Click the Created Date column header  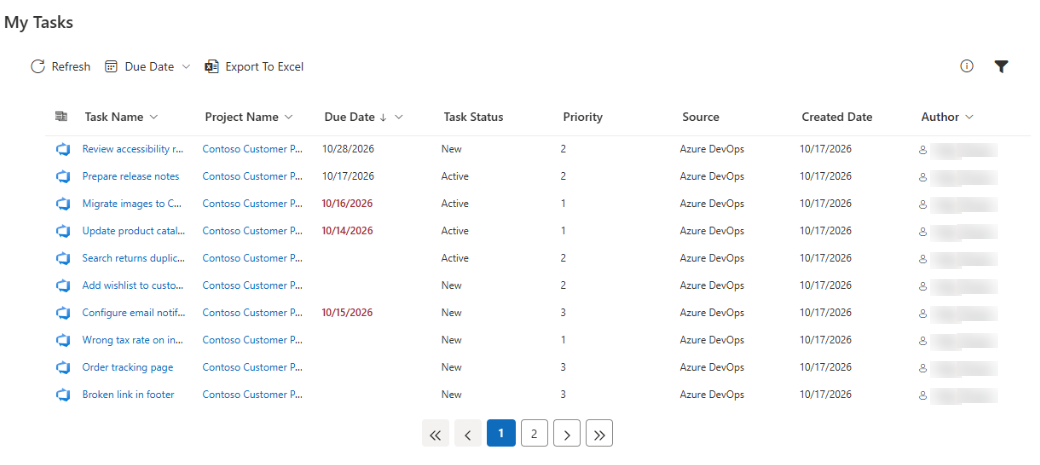836,117
